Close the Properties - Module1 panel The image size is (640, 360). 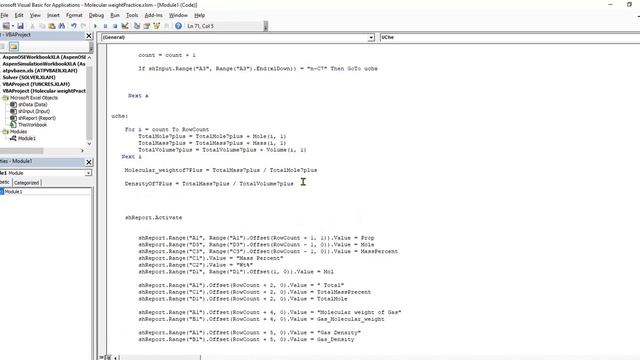coord(89,162)
